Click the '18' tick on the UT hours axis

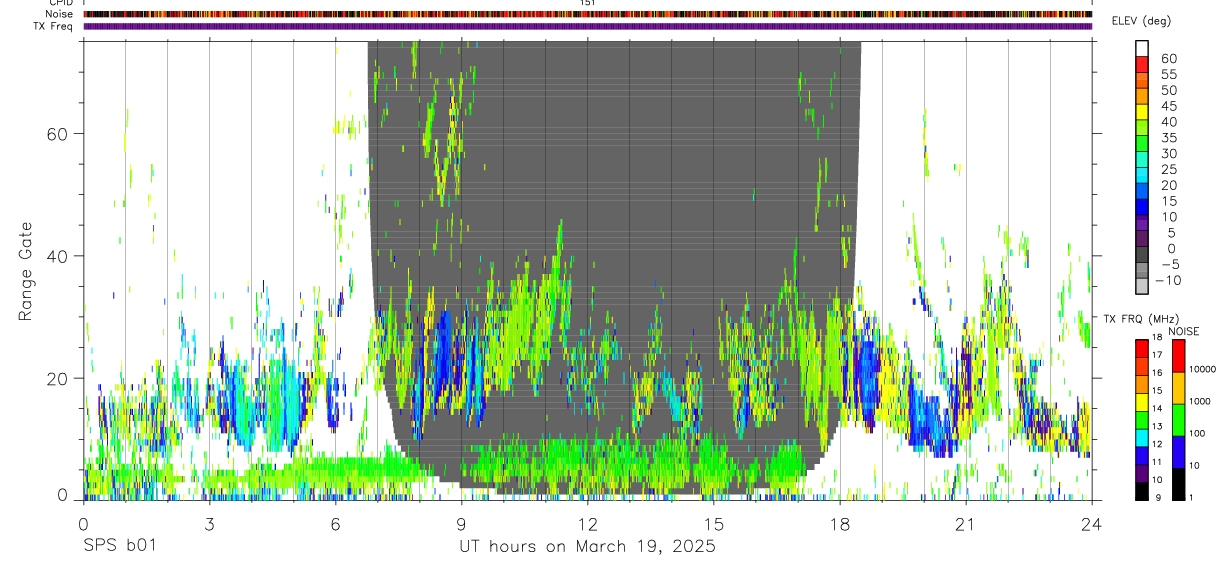coord(839,523)
